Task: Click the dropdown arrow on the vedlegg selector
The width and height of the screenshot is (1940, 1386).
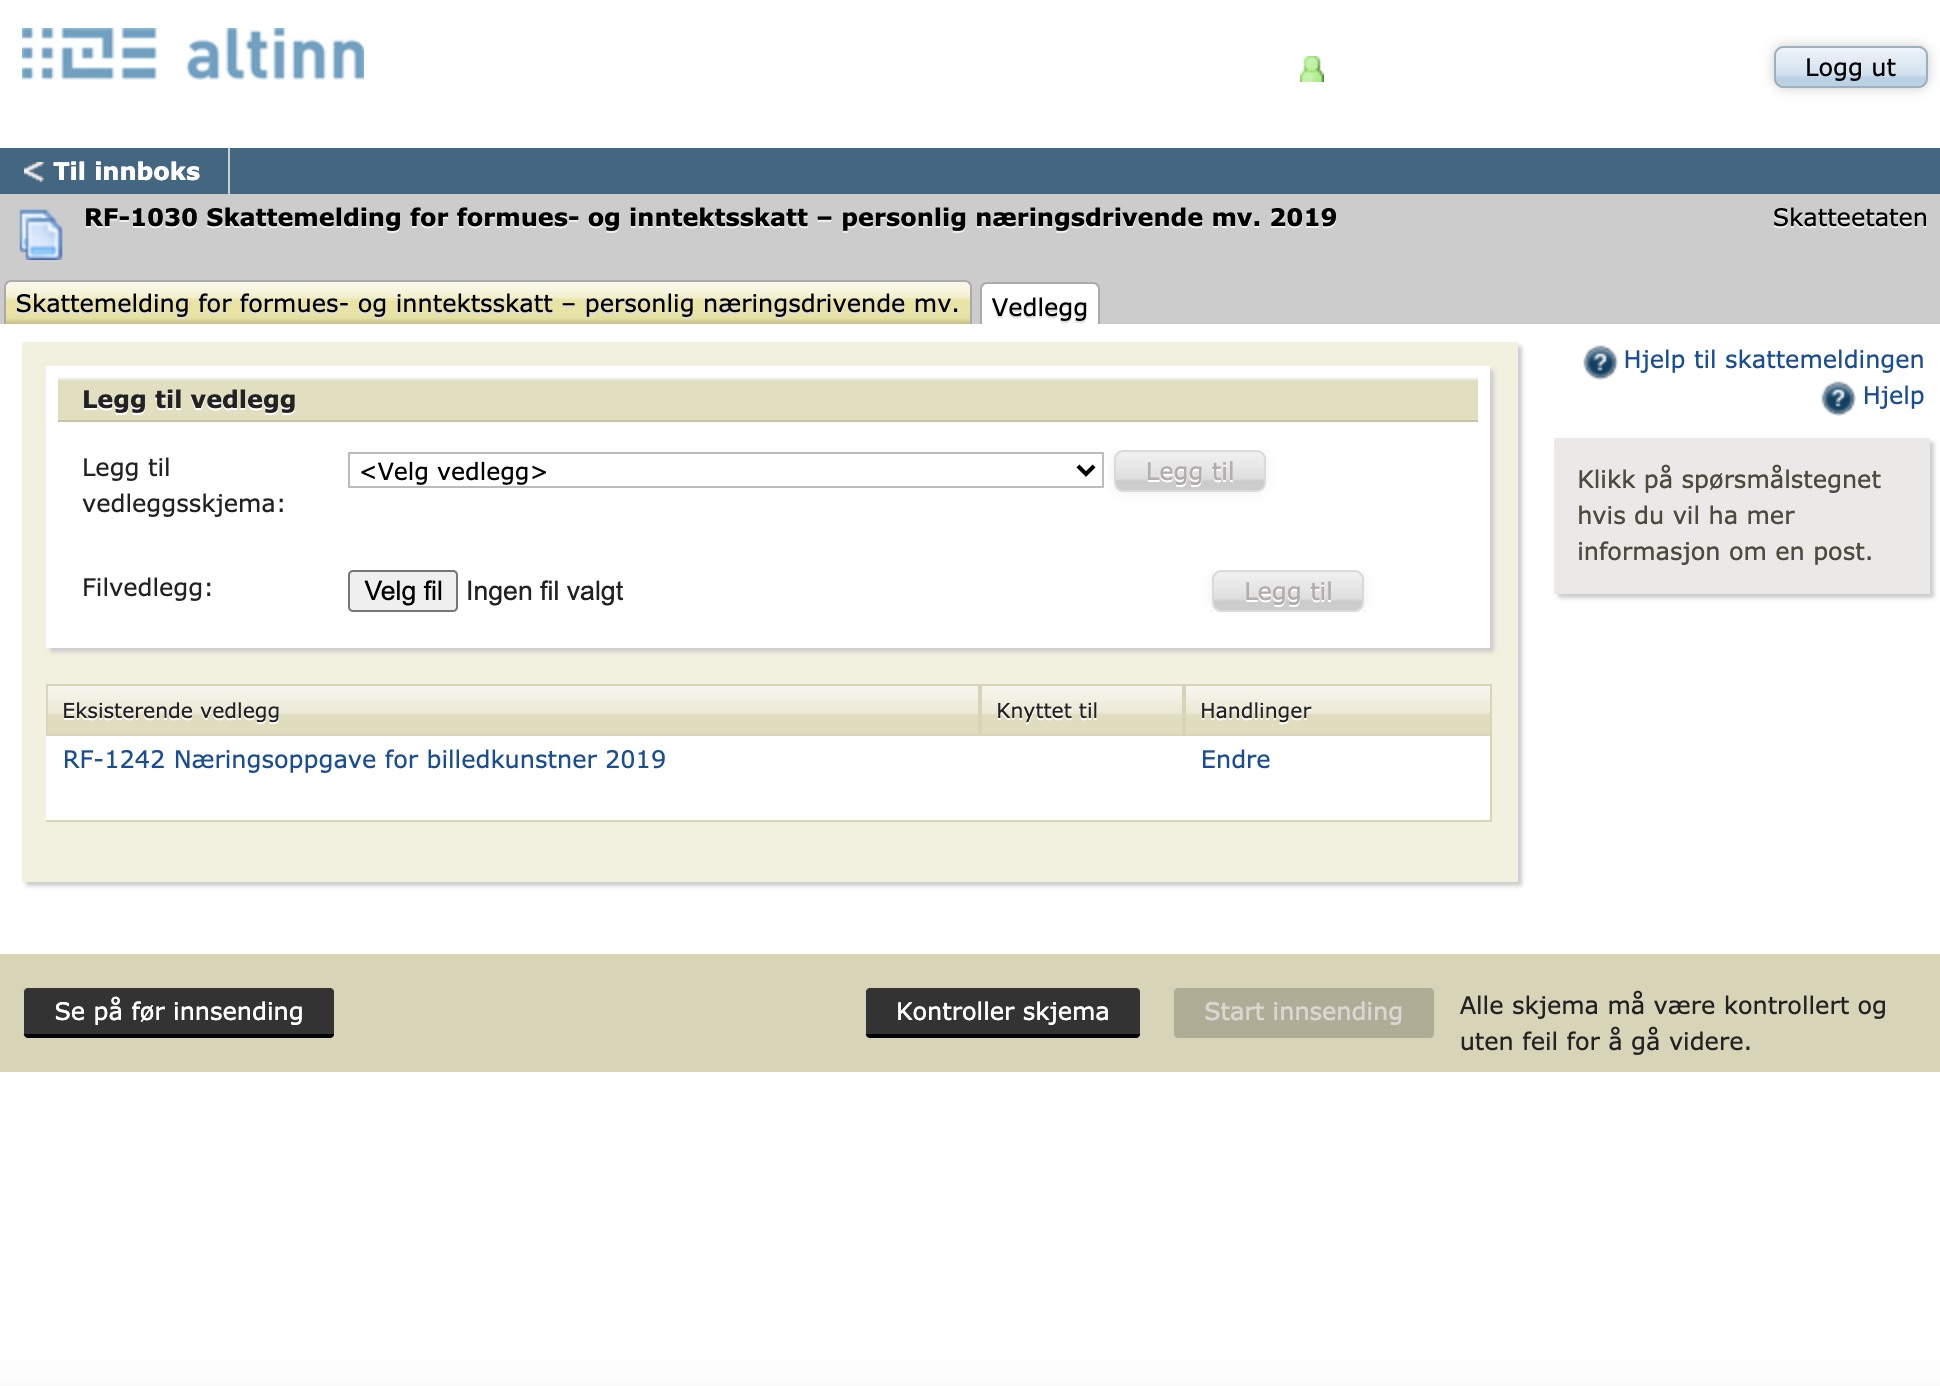Action: pyautogui.click(x=1085, y=471)
